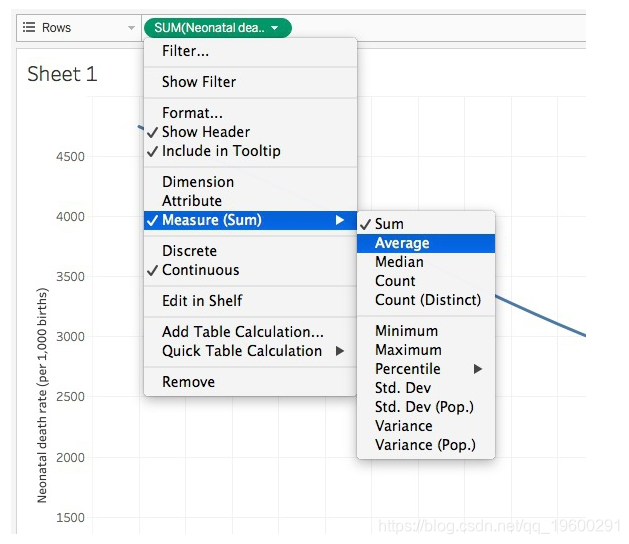Select Attribute in the menu
Viewport: 629px width, 544px height.
[x=250, y=201]
